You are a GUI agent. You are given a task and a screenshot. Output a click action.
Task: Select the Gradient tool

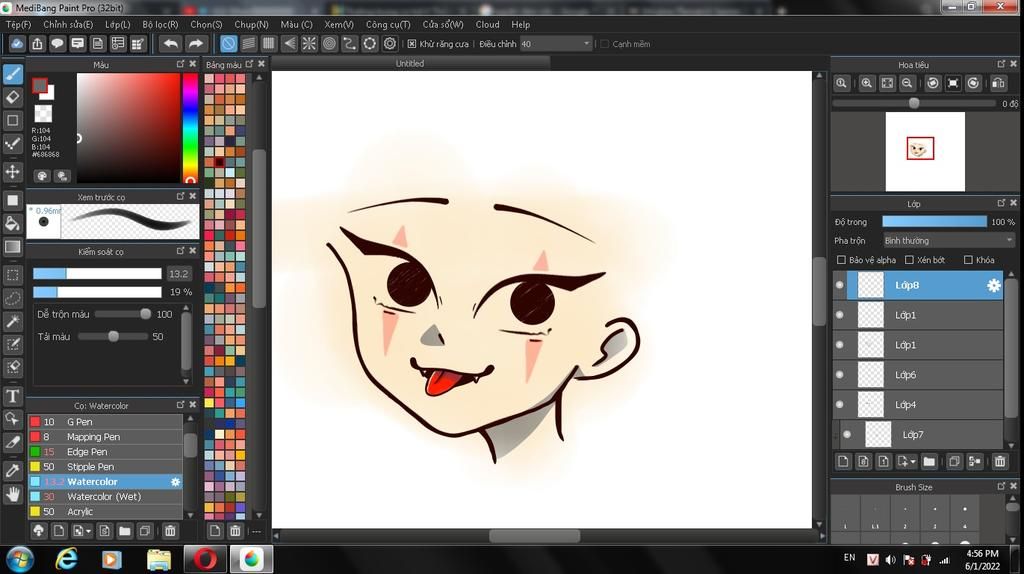(12, 247)
